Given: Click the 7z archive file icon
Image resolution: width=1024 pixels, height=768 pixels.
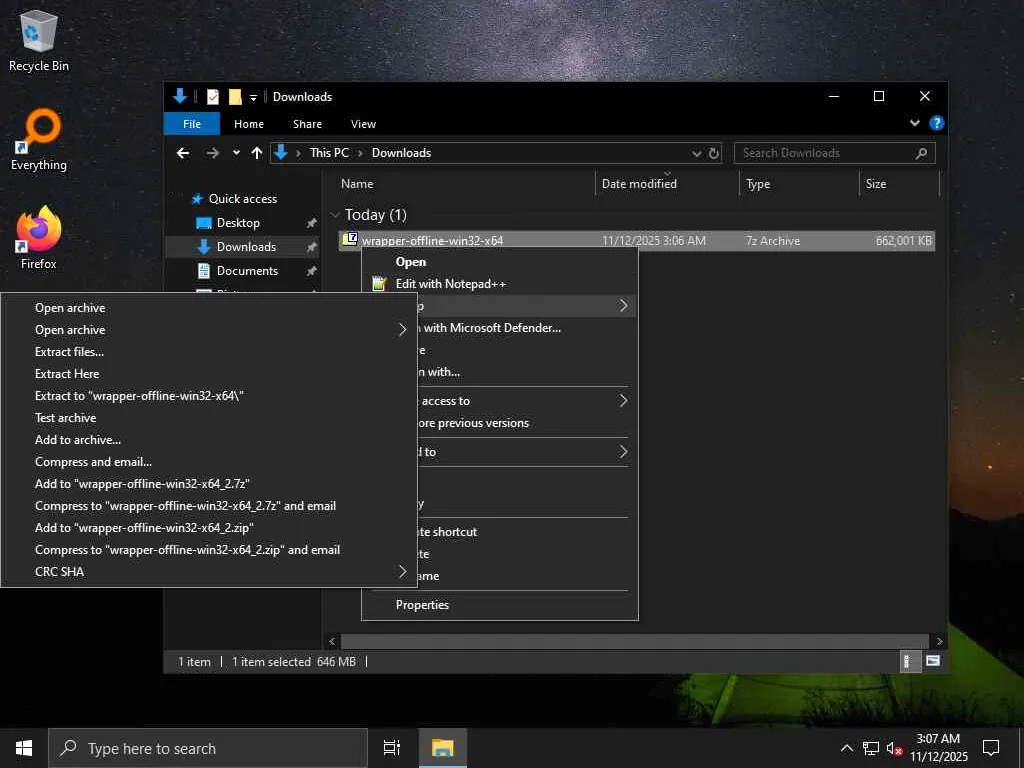Looking at the screenshot, I should (x=350, y=240).
